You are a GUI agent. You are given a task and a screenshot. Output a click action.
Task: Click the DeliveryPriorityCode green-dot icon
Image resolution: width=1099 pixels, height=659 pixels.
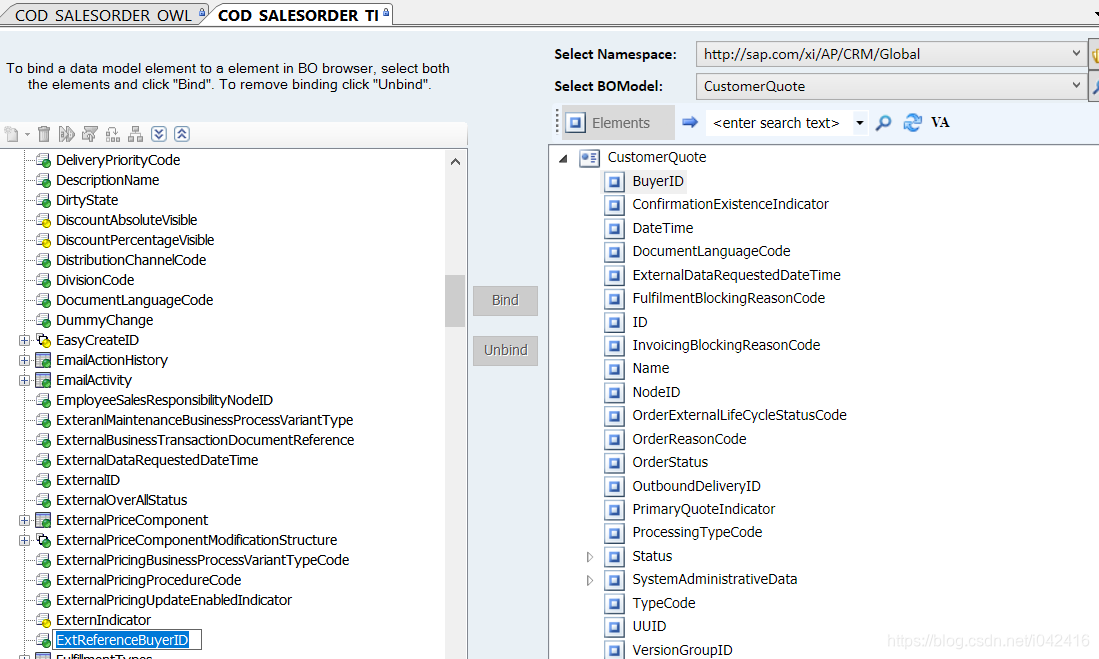coord(43,161)
